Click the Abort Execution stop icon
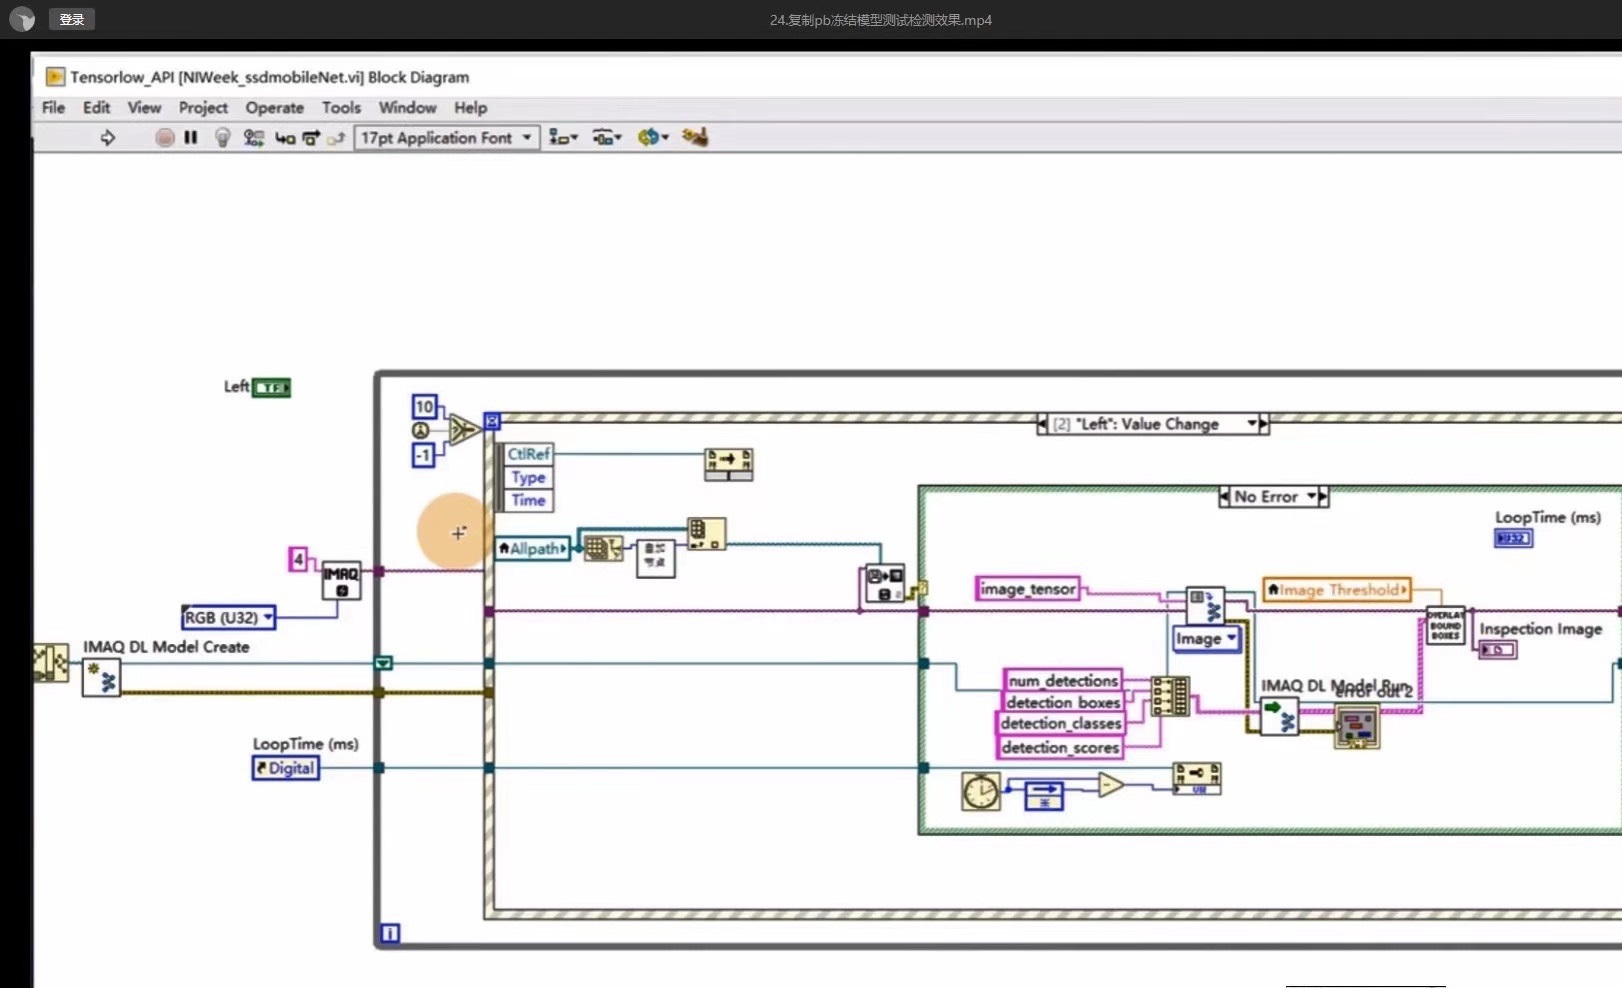The image size is (1622, 988). click(x=165, y=137)
